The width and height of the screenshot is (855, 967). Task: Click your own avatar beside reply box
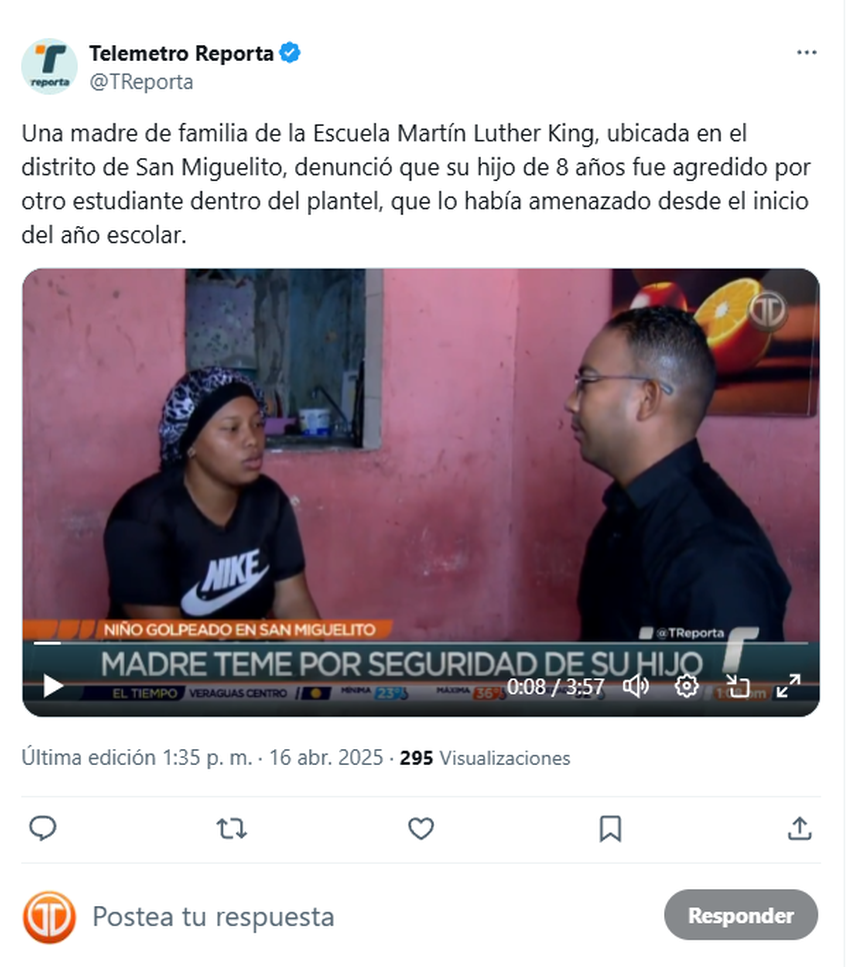[49, 917]
